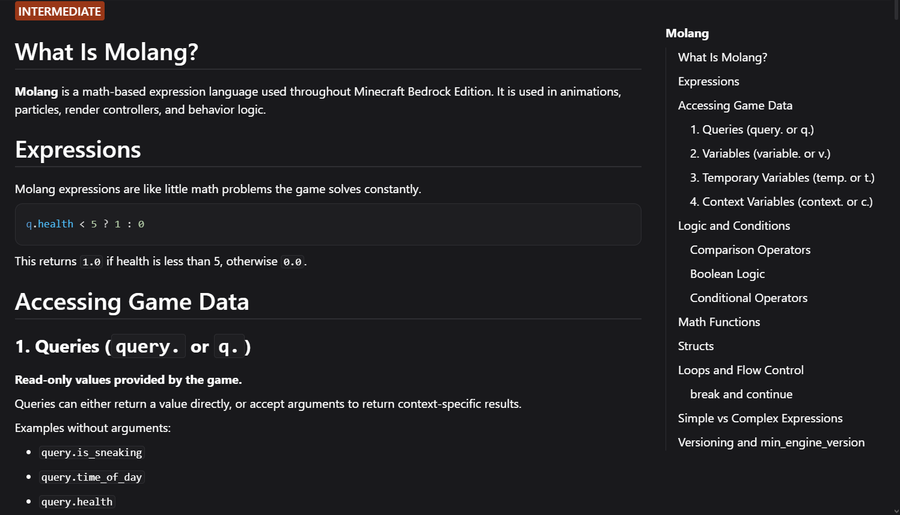
Task: Open the Comparison Operators link
Action: (750, 249)
